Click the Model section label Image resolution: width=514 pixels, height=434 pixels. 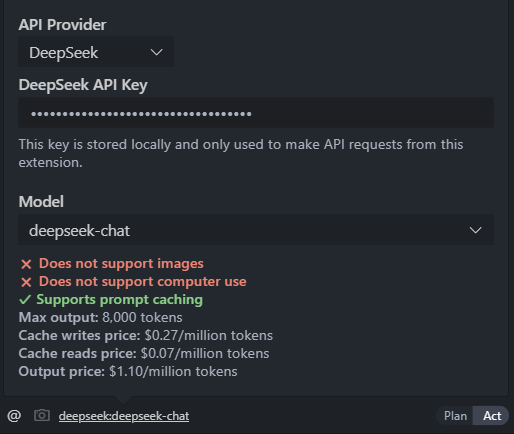pos(41,202)
